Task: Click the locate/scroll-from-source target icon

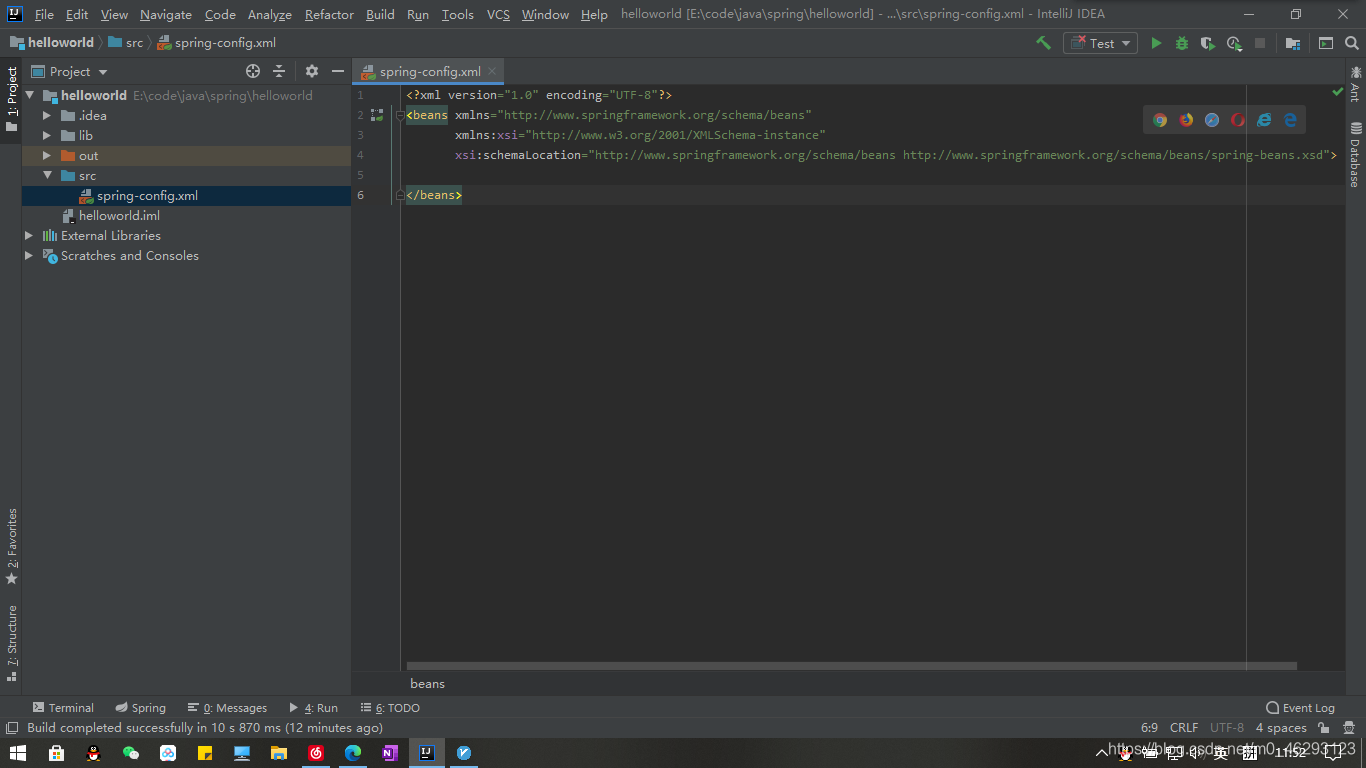Action: (x=253, y=71)
